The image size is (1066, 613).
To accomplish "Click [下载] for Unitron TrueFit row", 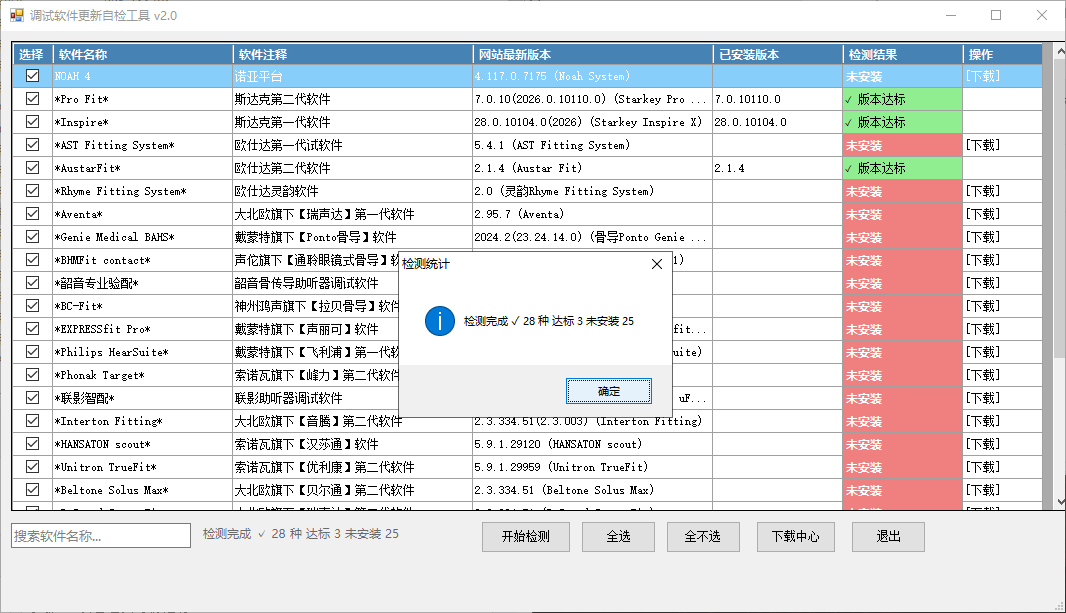I will click(x=983, y=467).
